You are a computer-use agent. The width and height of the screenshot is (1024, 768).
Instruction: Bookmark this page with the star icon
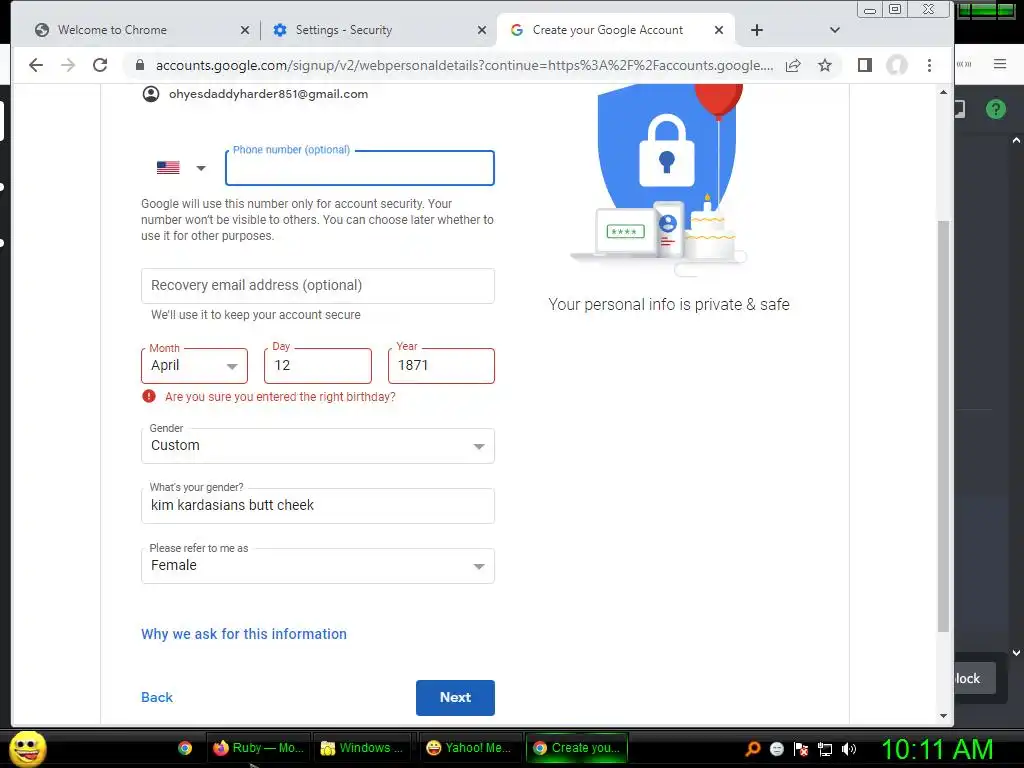click(825, 65)
